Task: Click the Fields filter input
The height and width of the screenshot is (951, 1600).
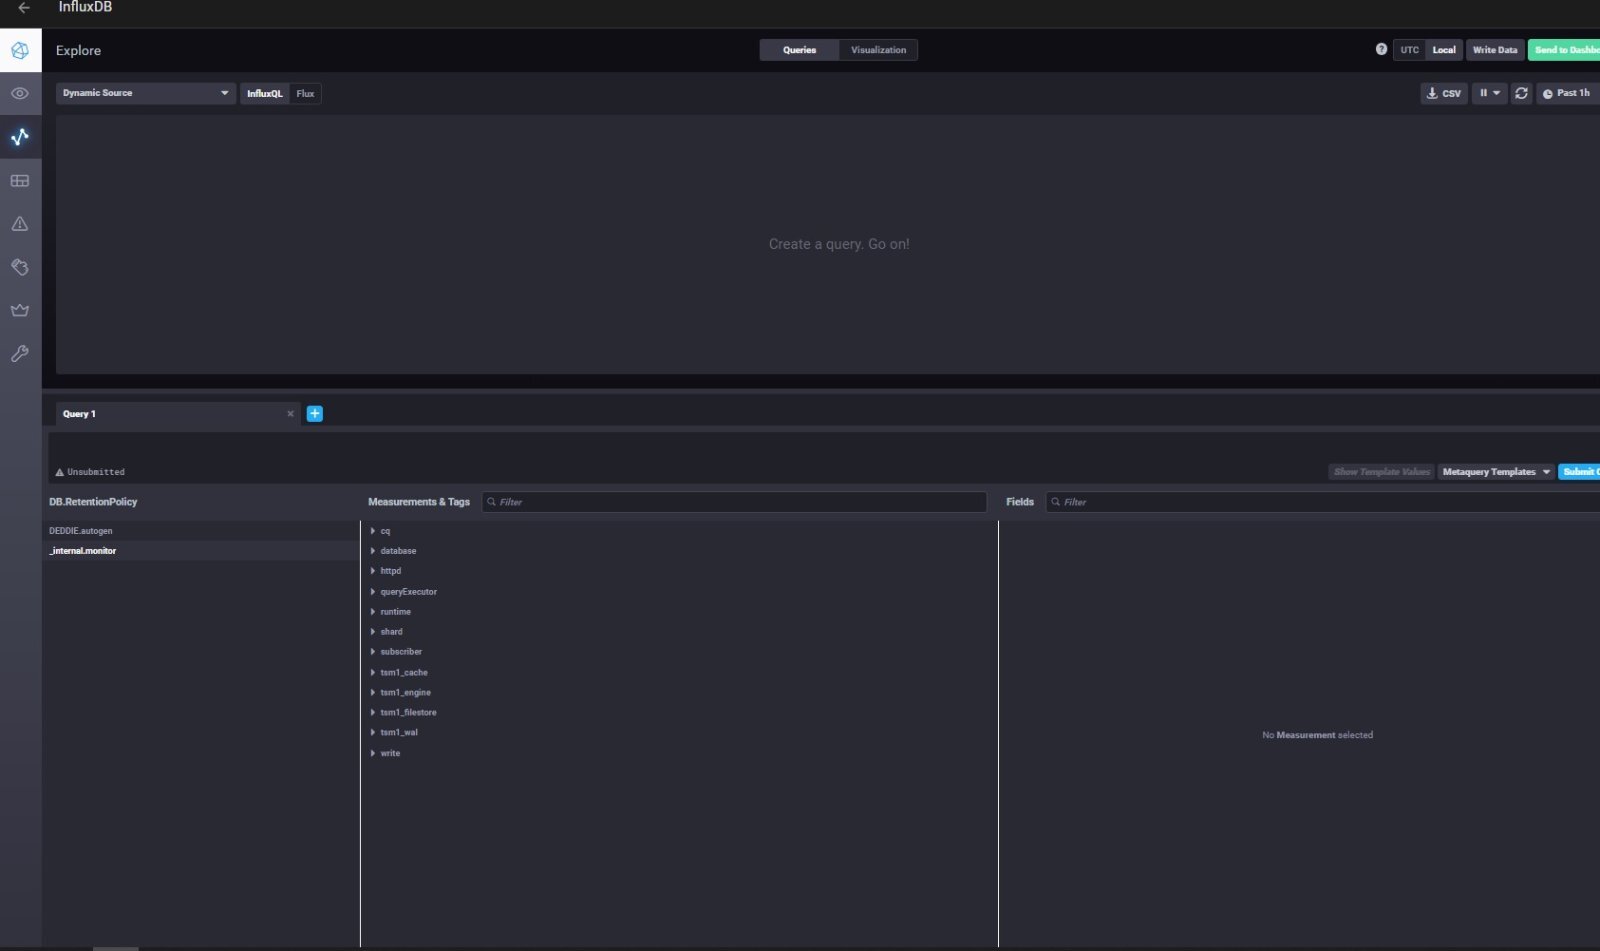Action: (x=1322, y=502)
